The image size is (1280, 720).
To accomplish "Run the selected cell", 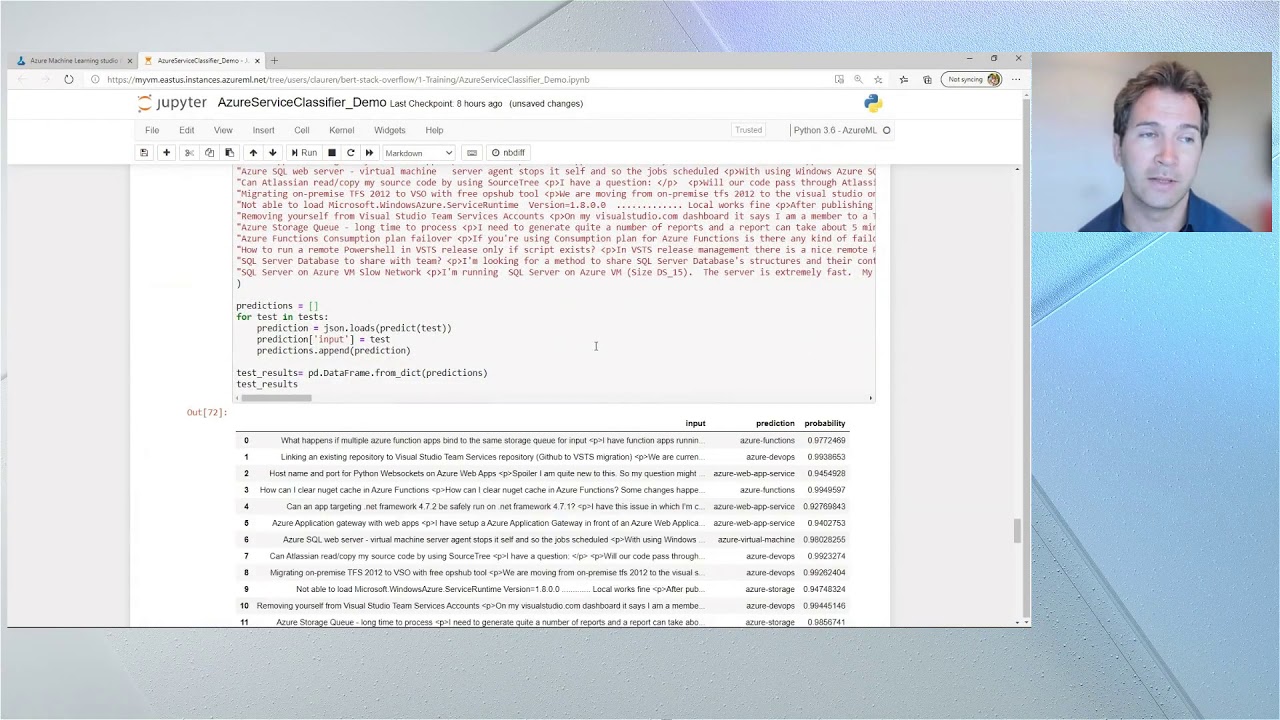I will click(x=303, y=153).
